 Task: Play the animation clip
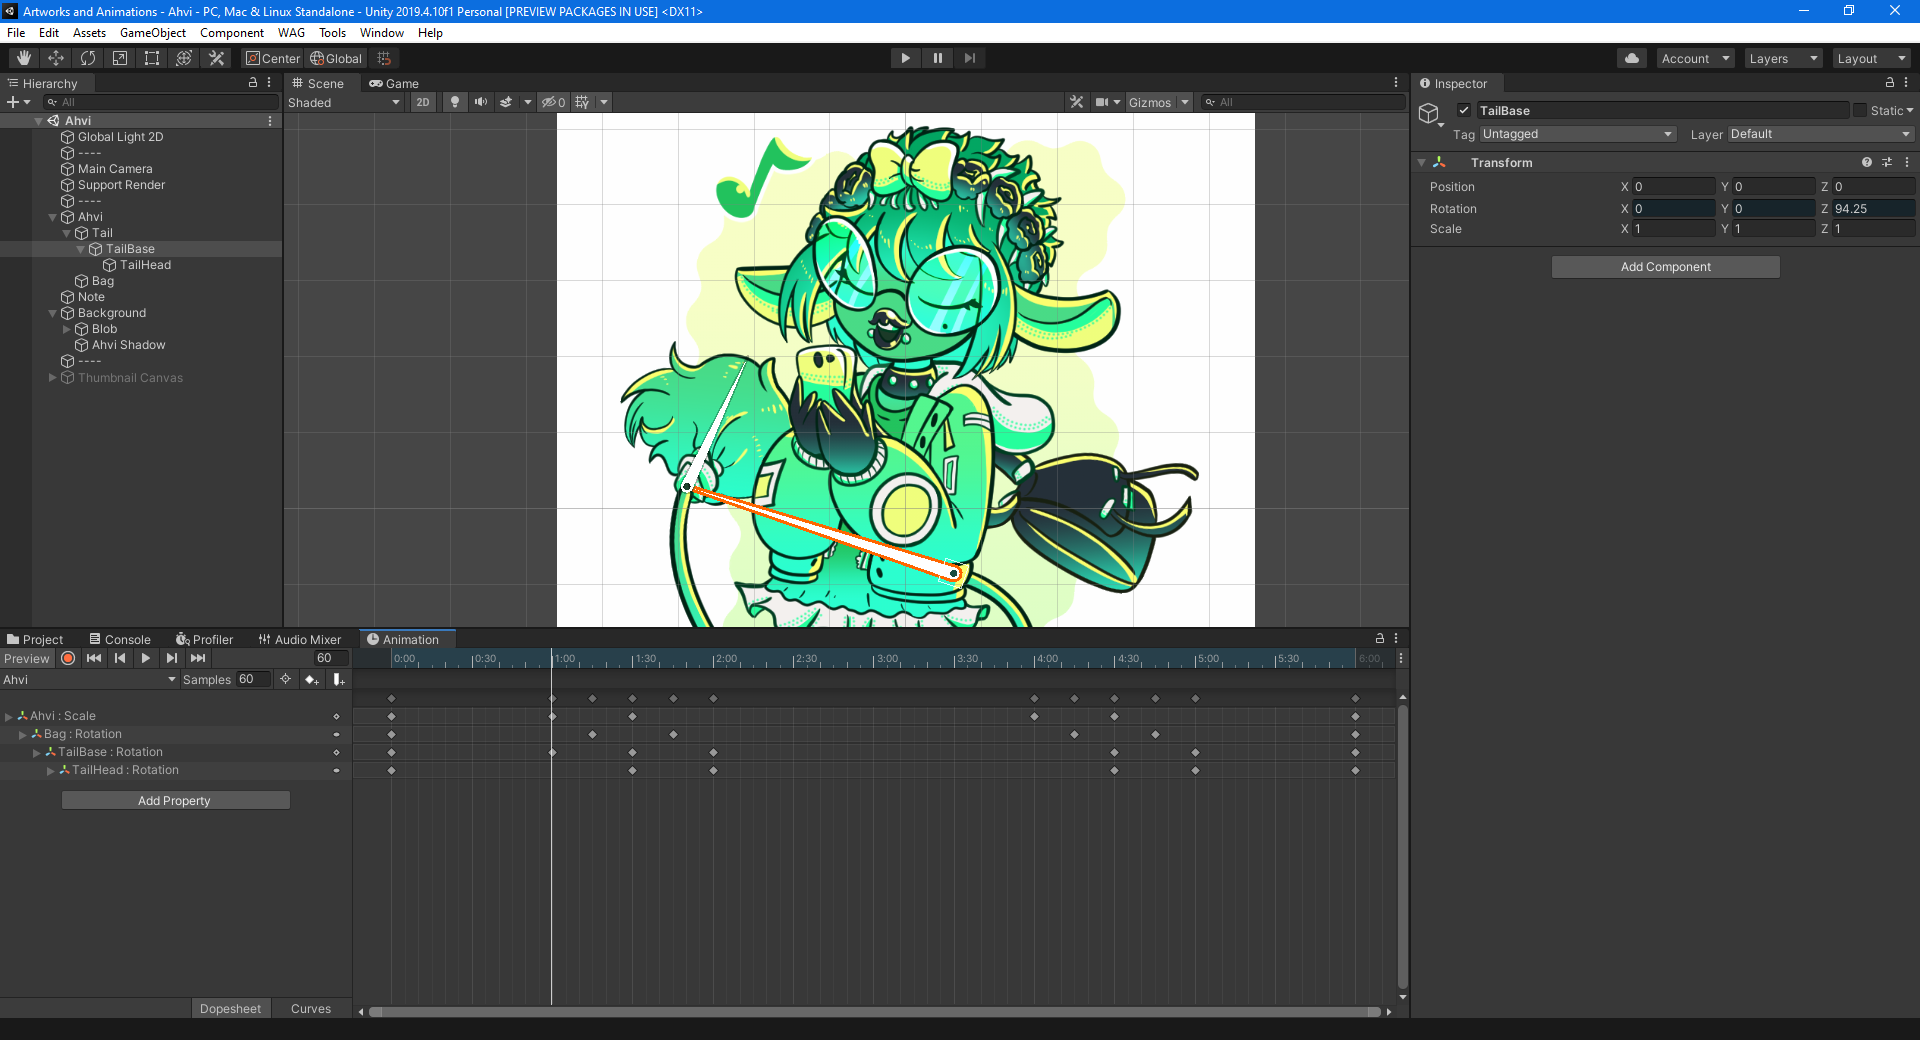(146, 658)
